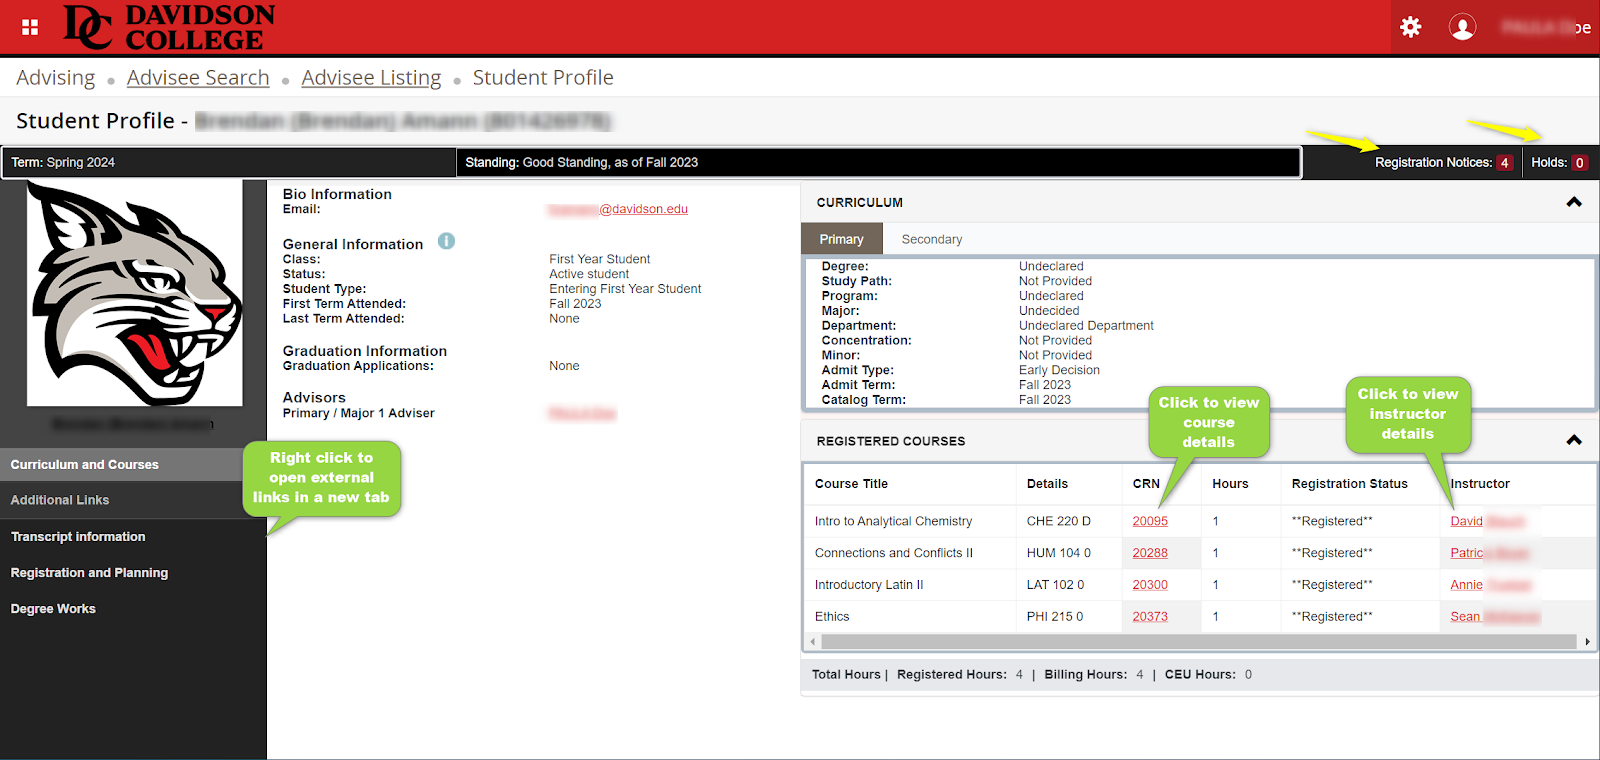
Task: Click the Student Profile breadcrumb text
Action: [543, 78]
